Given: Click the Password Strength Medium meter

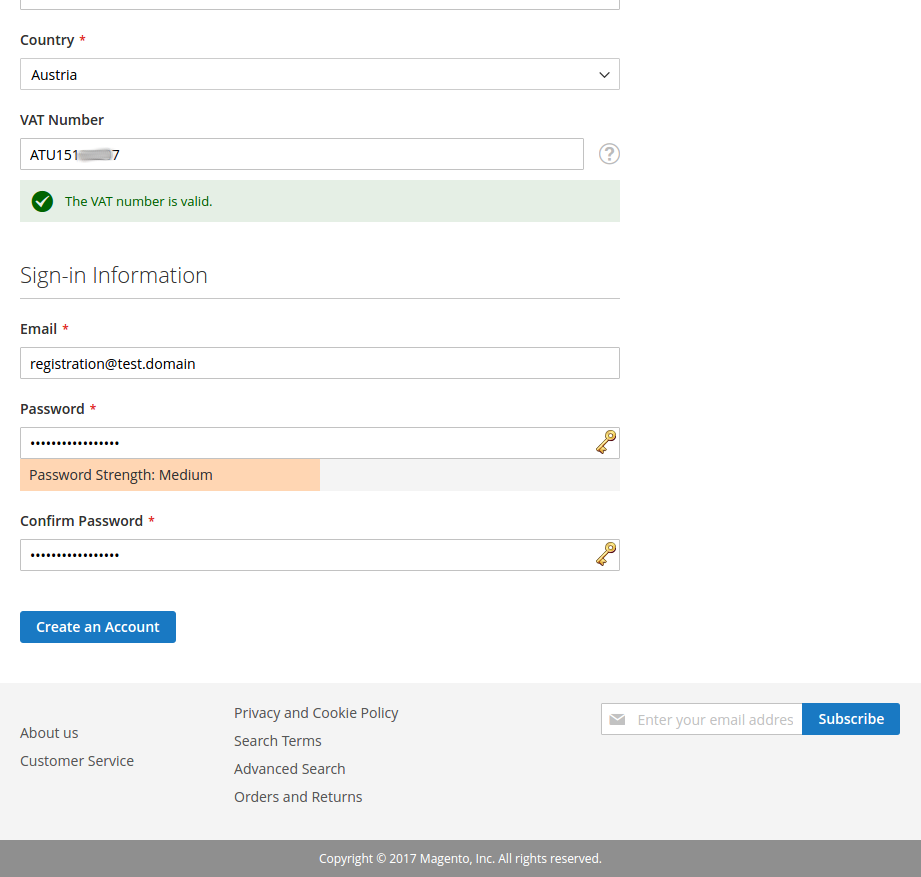Looking at the screenshot, I should click(x=170, y=475).
